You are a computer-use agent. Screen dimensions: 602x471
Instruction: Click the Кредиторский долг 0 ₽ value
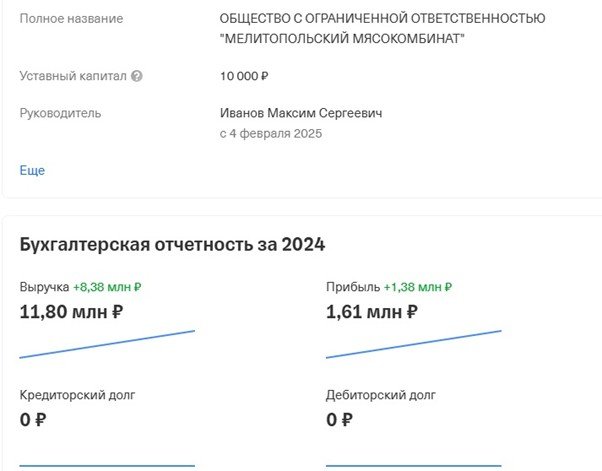(33, 419)
